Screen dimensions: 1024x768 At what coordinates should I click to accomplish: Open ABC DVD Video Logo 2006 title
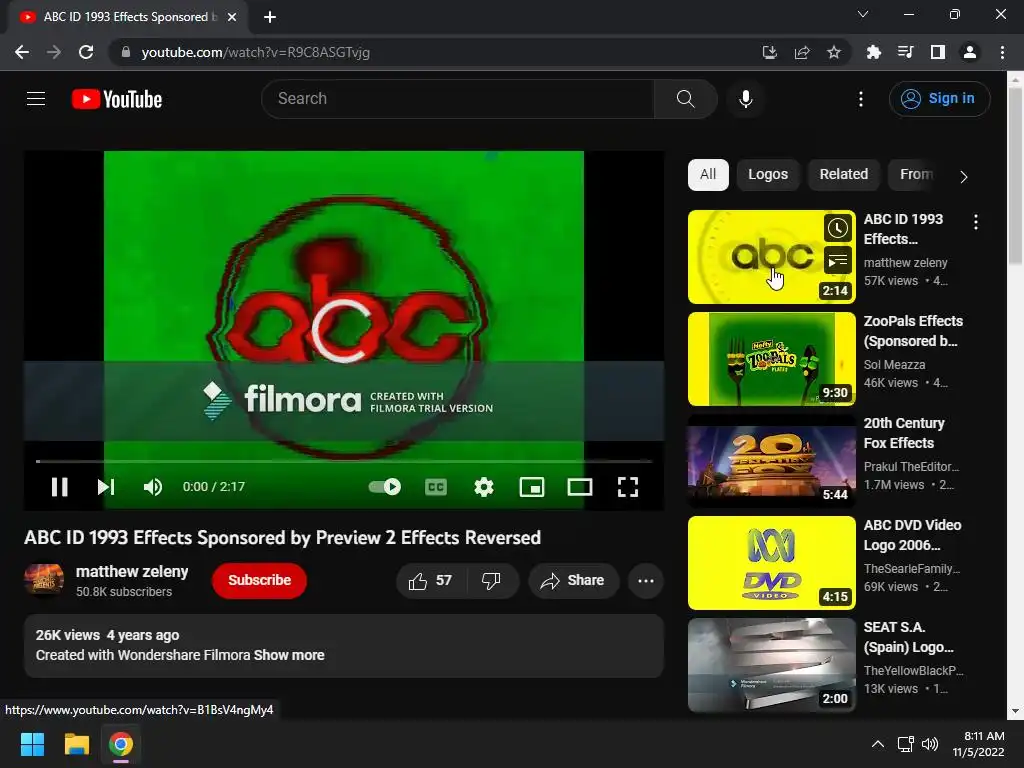click(x=912, y=535)
